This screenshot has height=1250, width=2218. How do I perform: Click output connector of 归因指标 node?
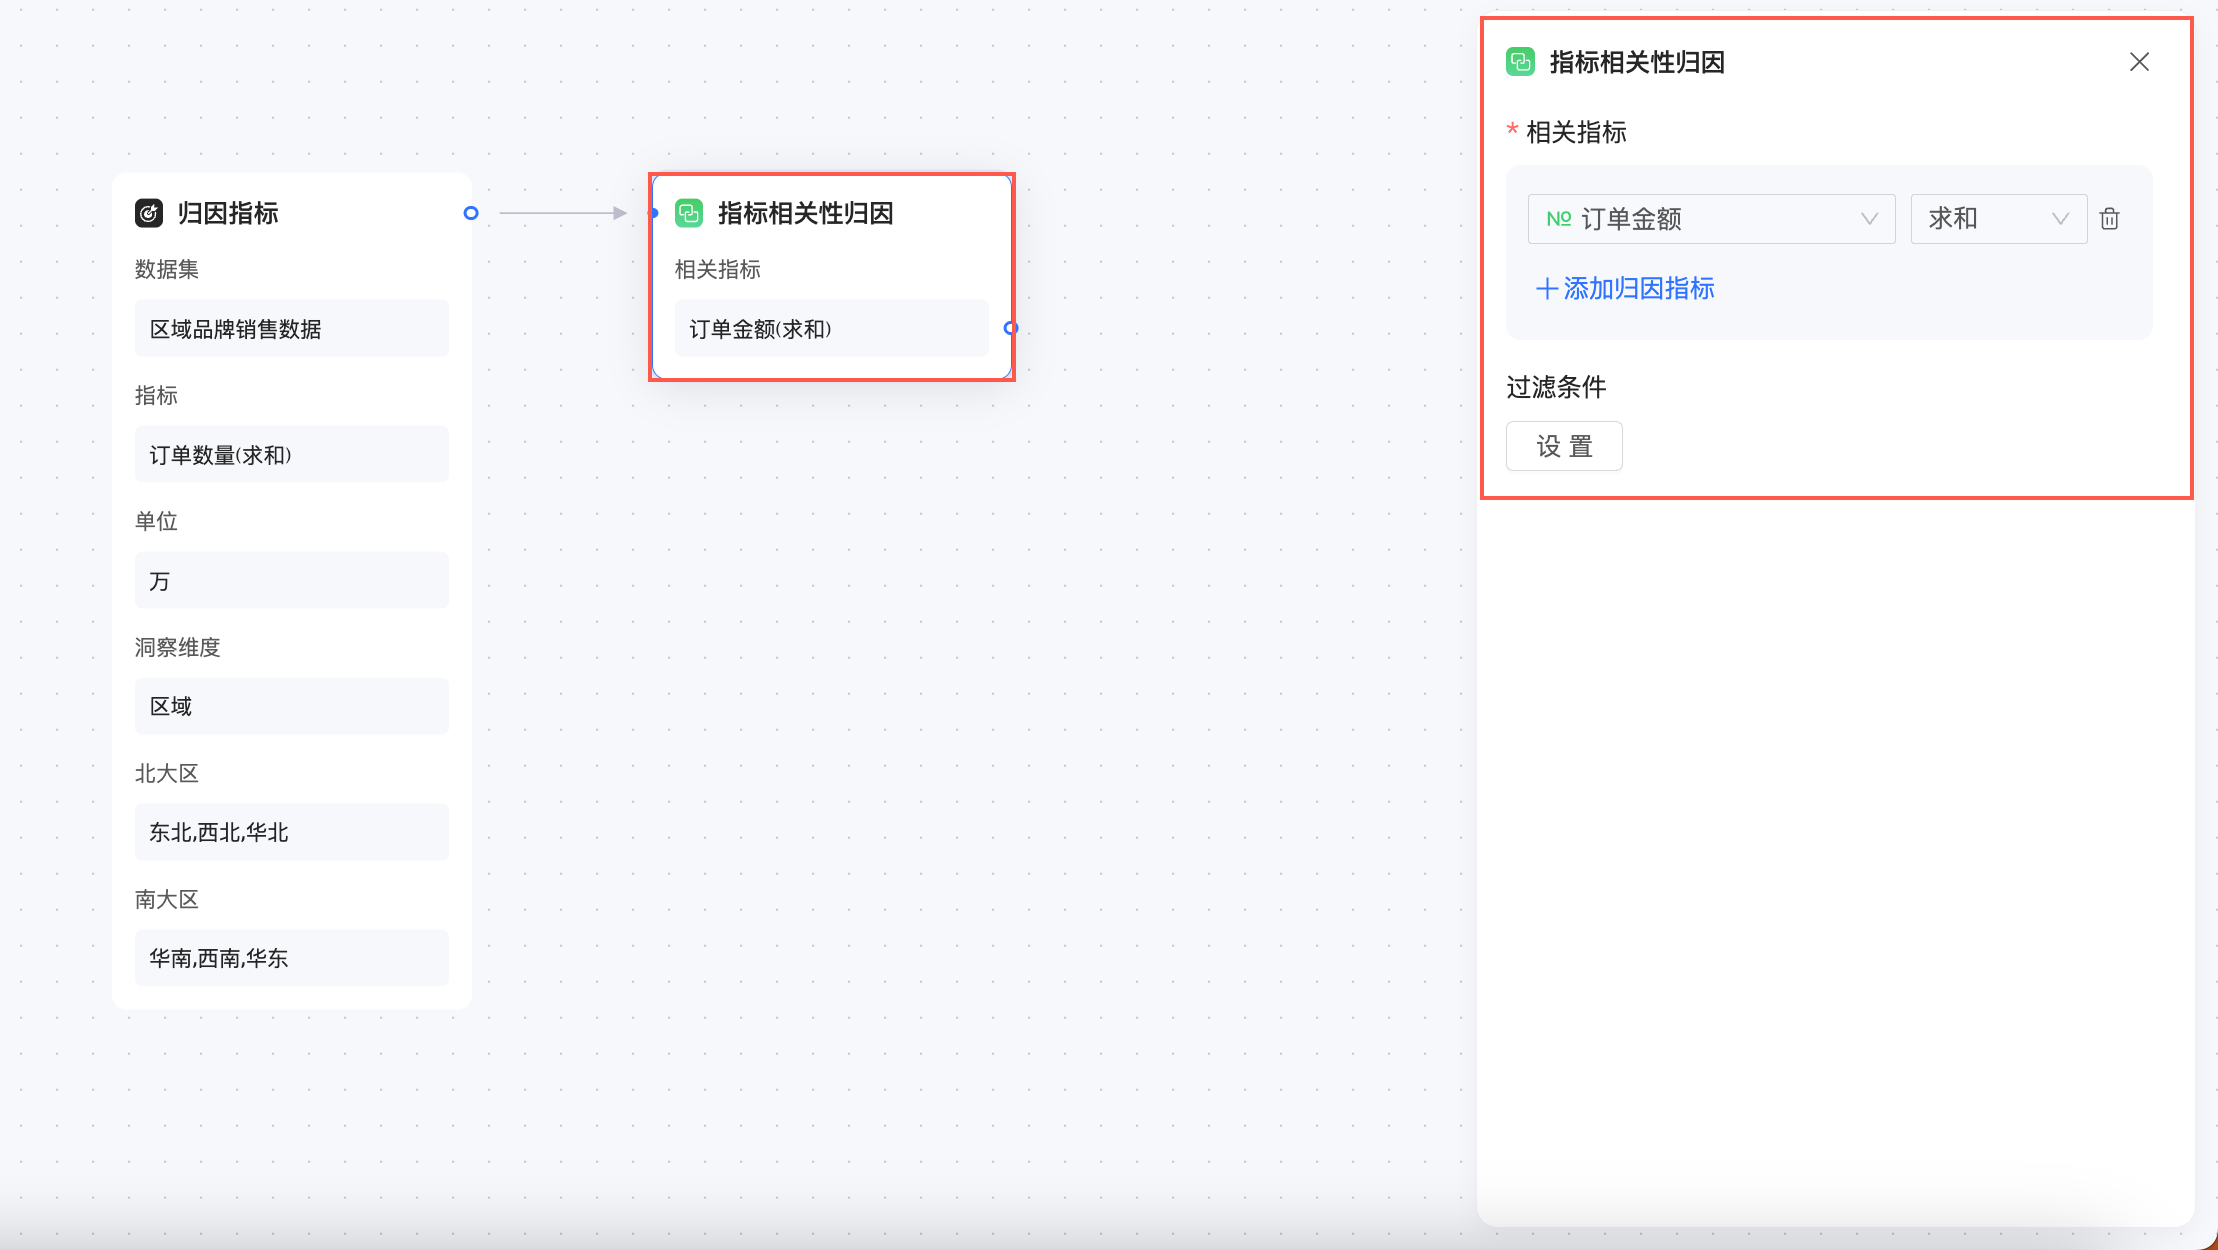point(471,213)
